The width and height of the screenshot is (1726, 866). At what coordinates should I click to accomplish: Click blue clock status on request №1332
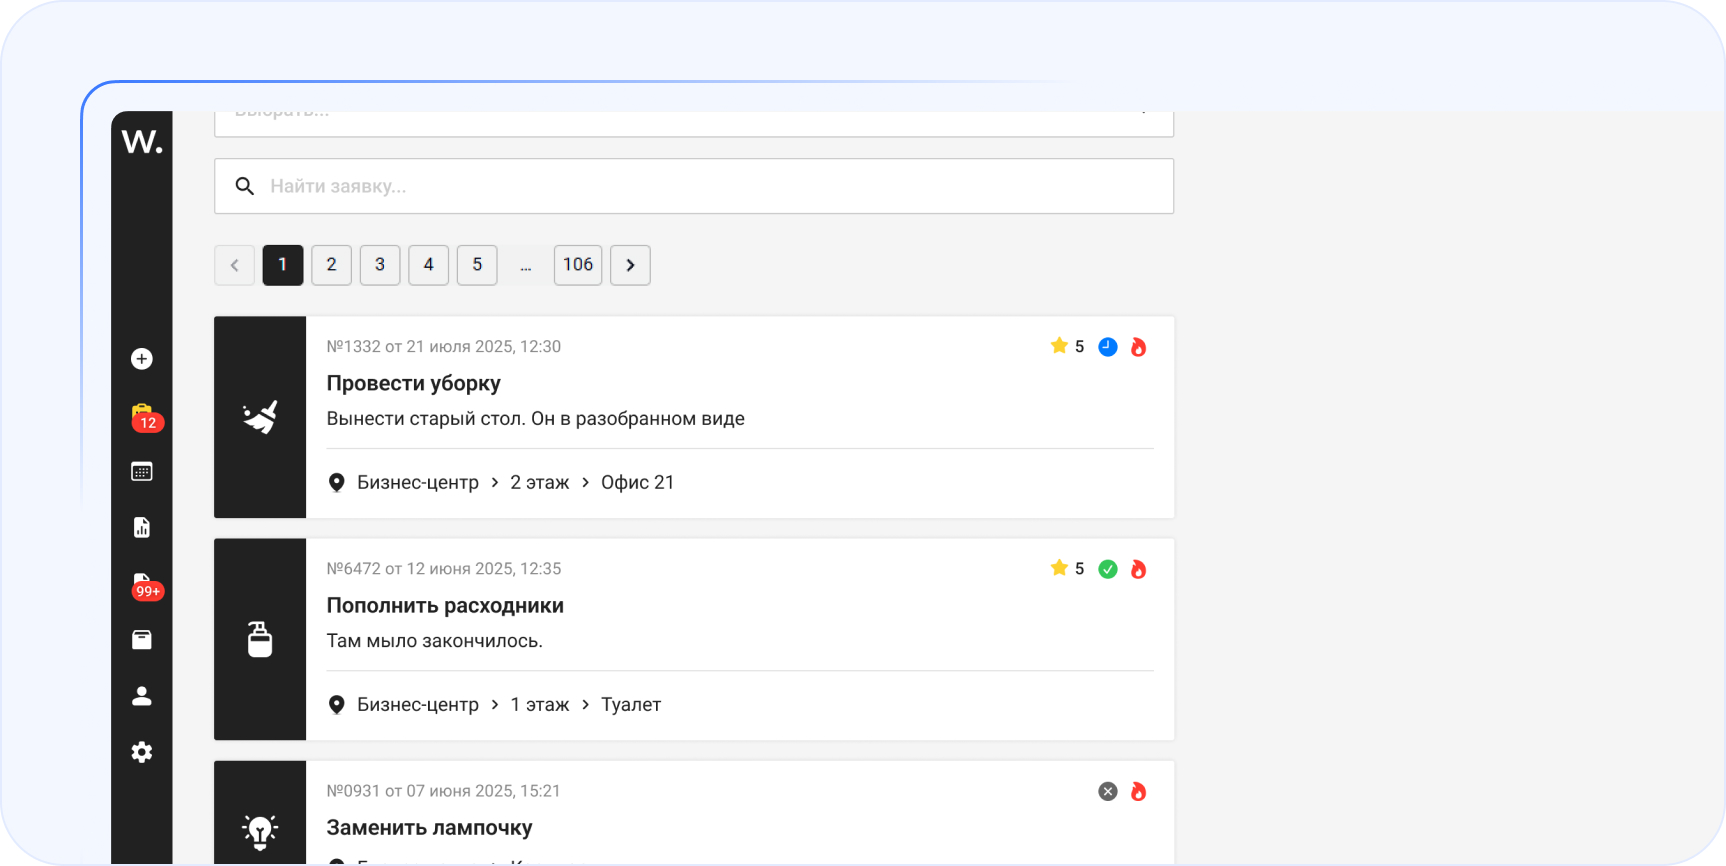coord(1108,347)
